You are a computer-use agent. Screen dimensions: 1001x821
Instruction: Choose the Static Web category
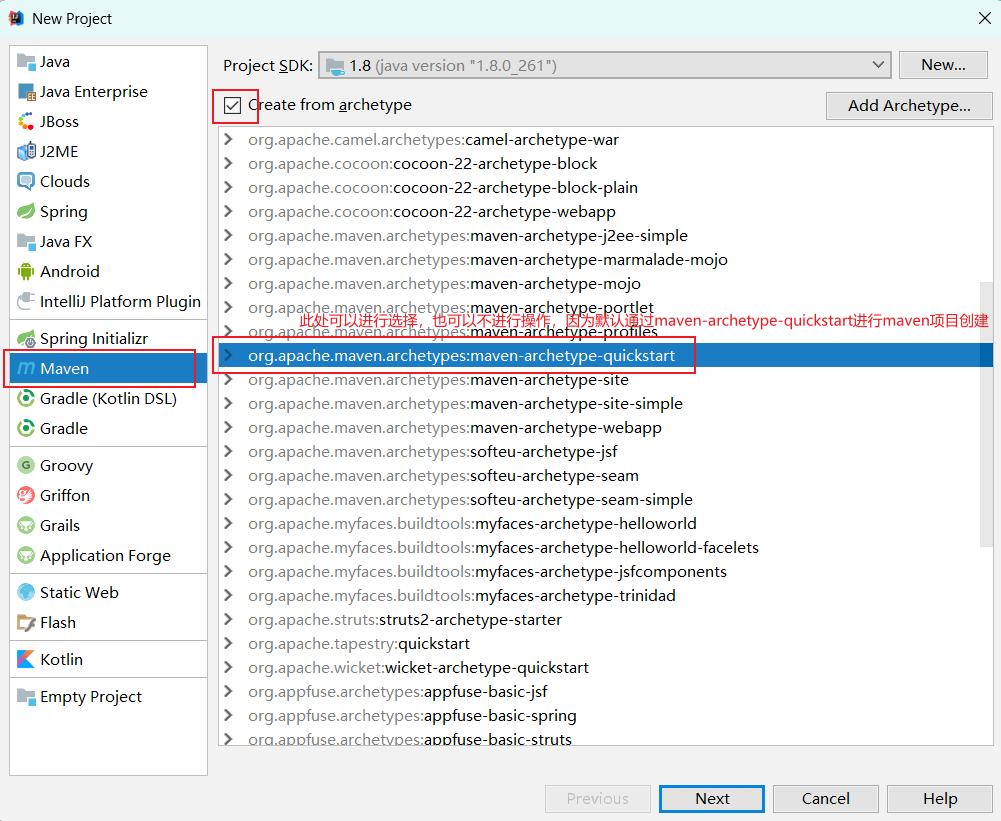pyautogui.click(x=109, y=593)
